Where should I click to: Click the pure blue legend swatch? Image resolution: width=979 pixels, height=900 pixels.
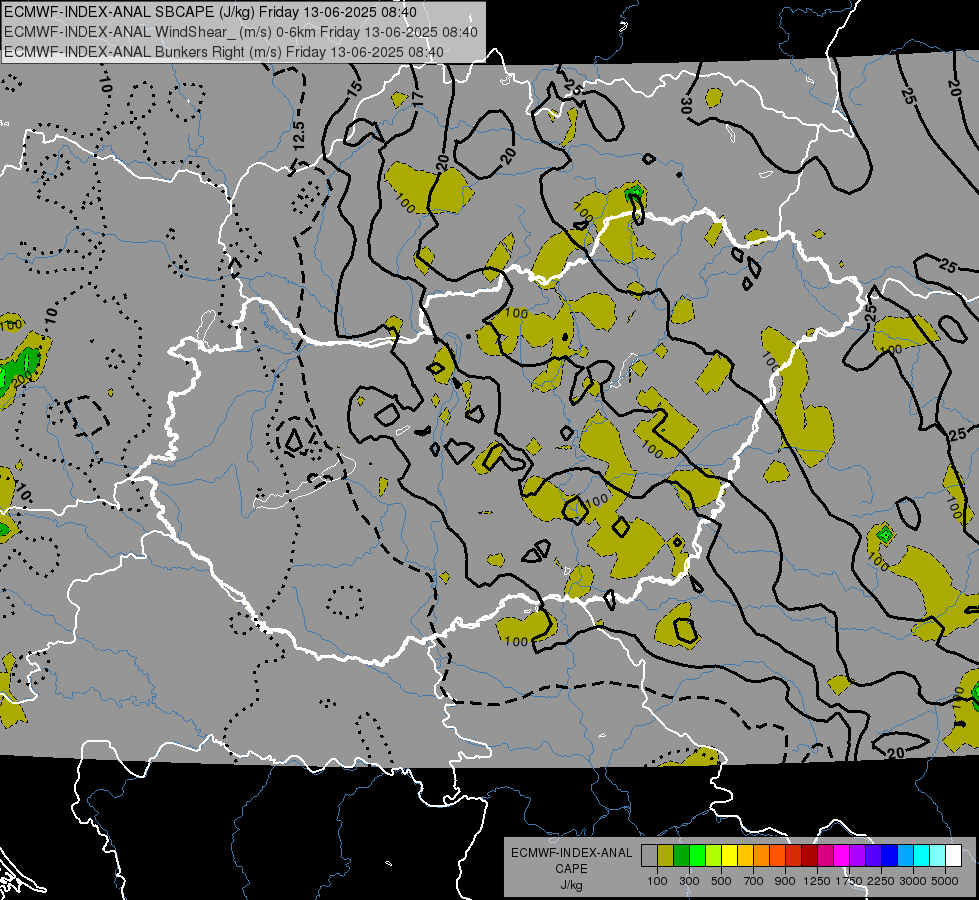(x=890, y=856)
